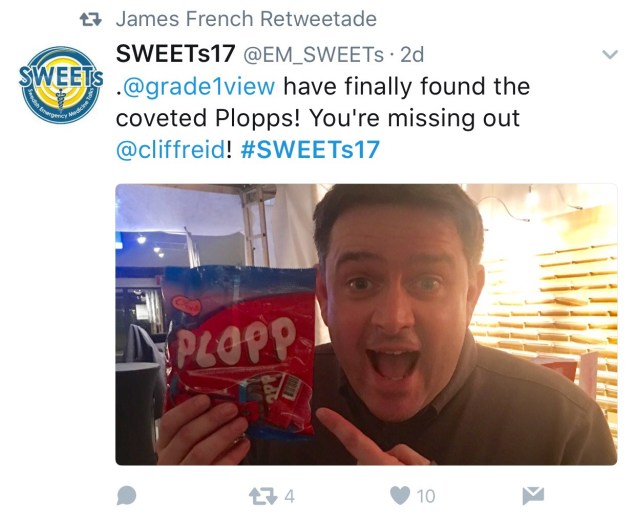The height and width of the screenshot is (524, 636).
Task: Open the direct message envelope icon
Action: point(533,496)
